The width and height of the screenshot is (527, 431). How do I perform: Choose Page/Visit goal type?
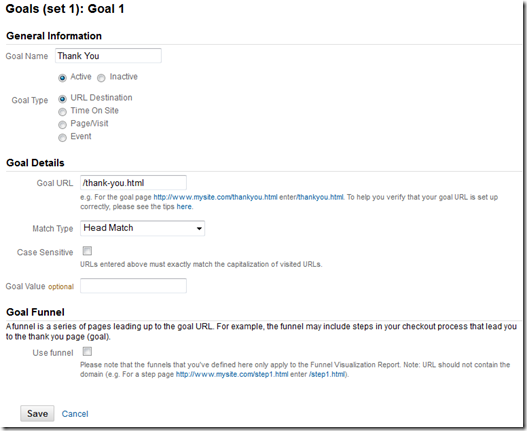62,125
